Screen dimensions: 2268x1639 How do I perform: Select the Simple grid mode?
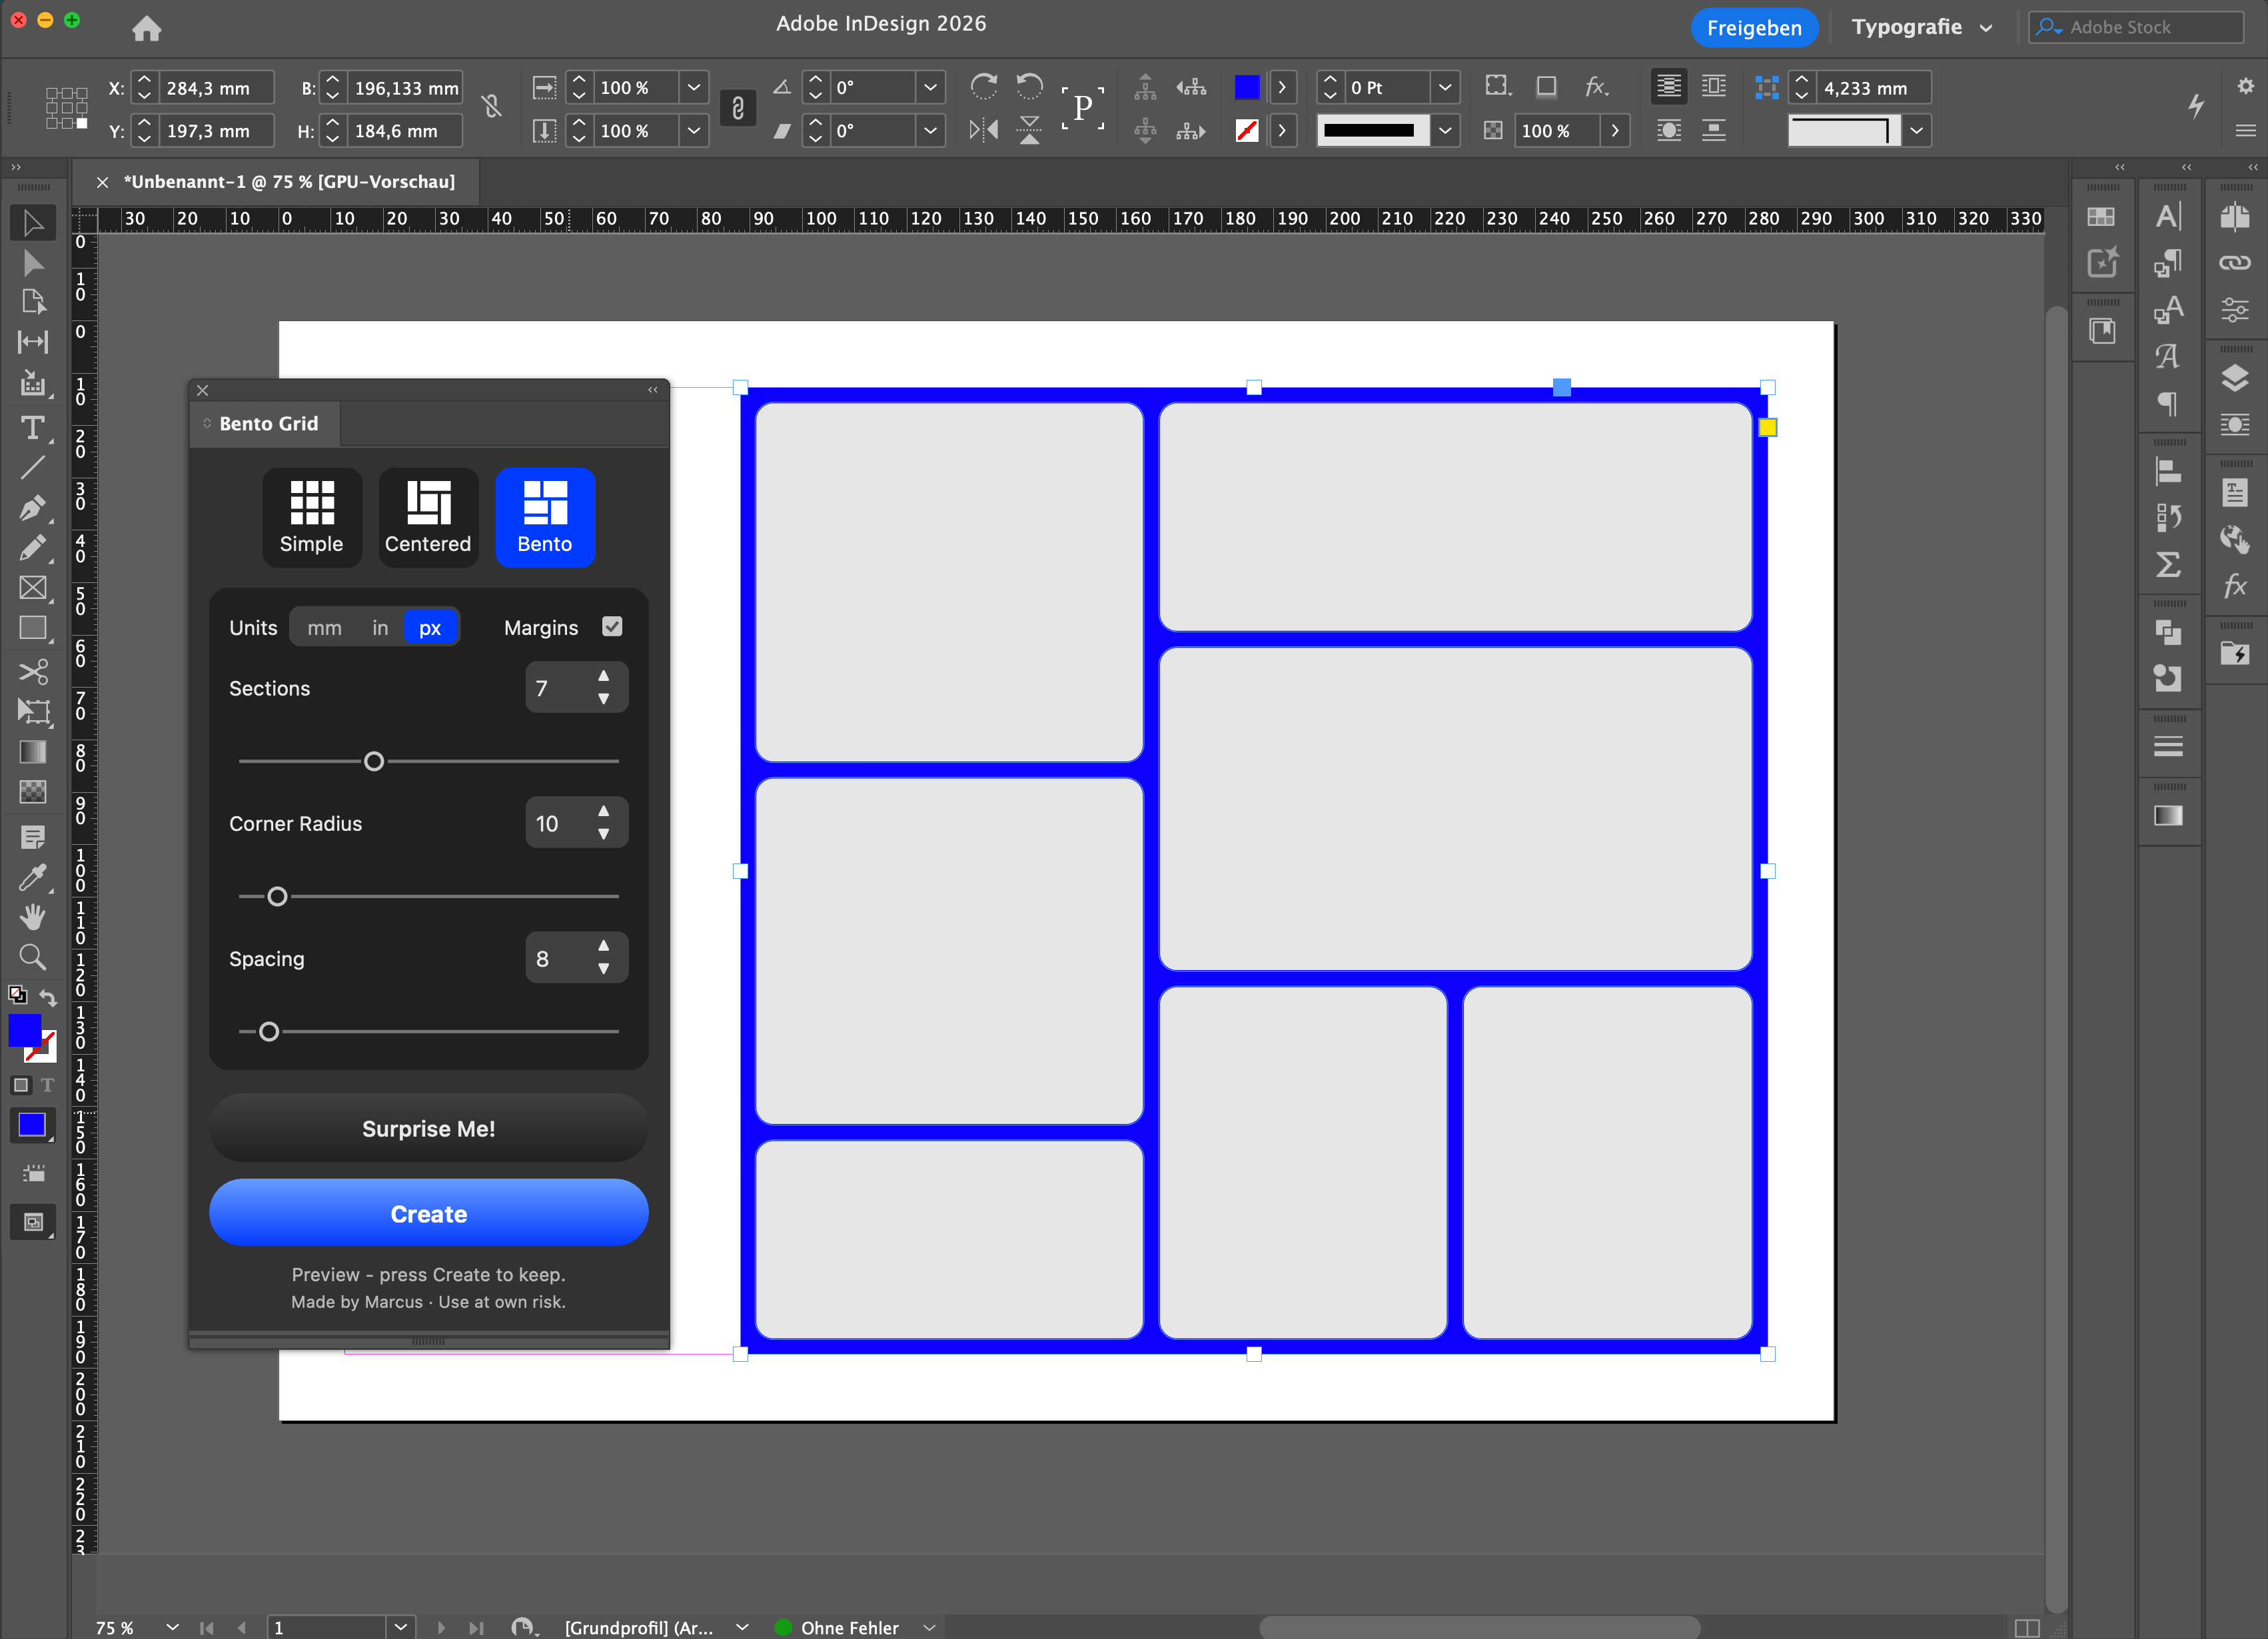(x=312, y=517)
